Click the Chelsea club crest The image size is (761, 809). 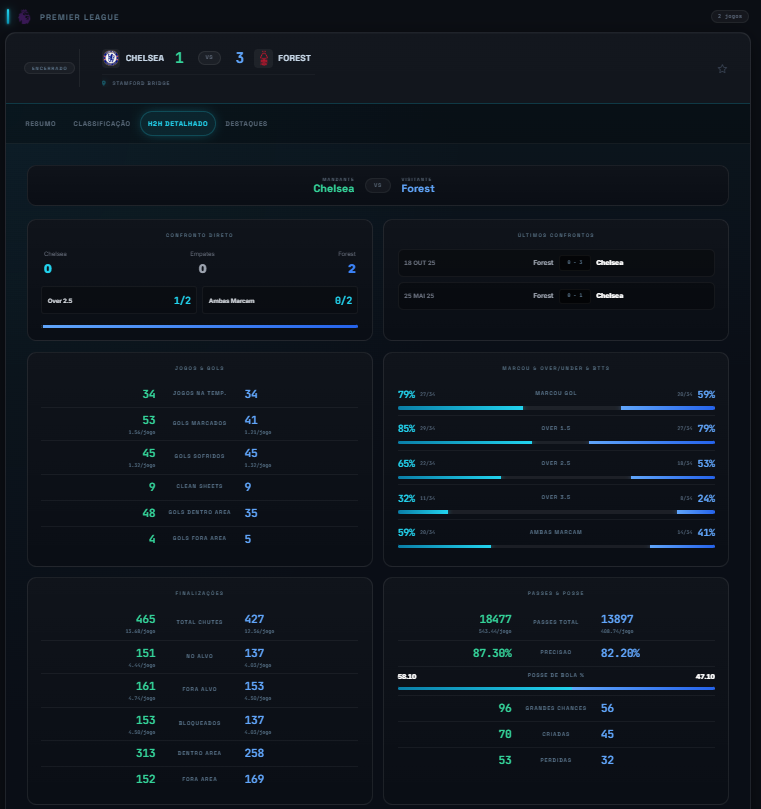coord(110,58)
